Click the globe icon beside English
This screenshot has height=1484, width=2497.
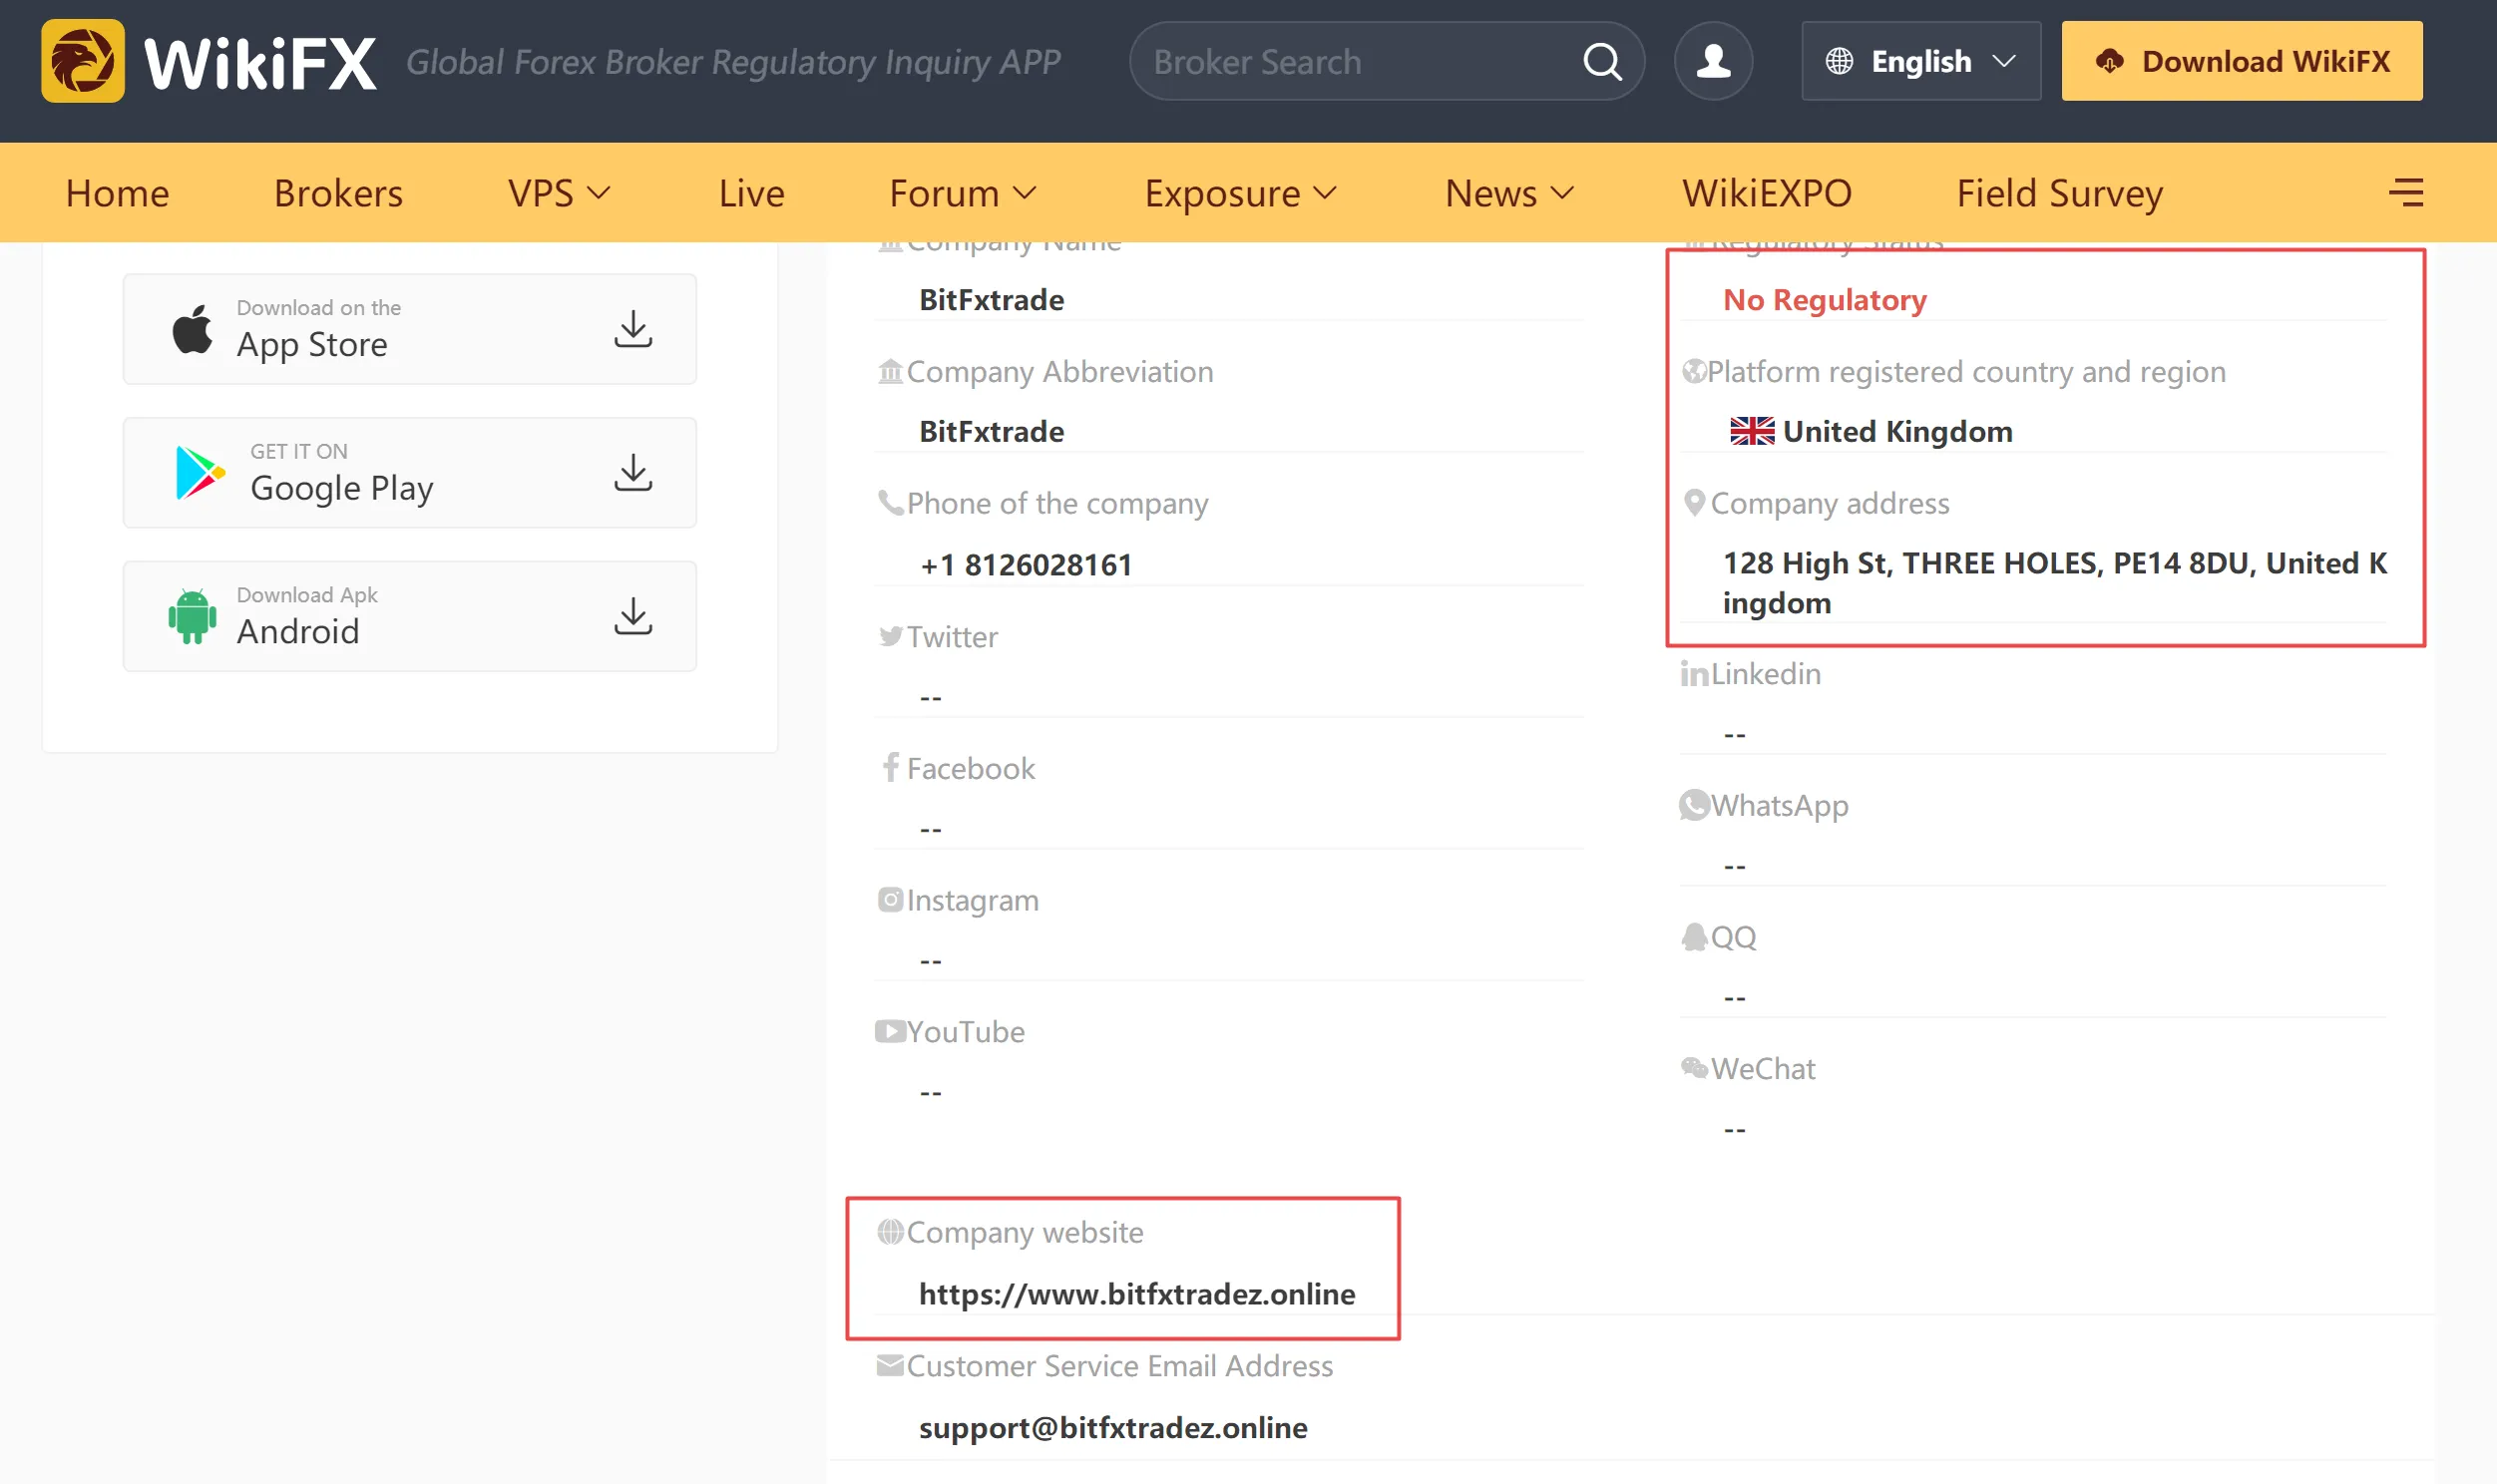[1839, 61]
